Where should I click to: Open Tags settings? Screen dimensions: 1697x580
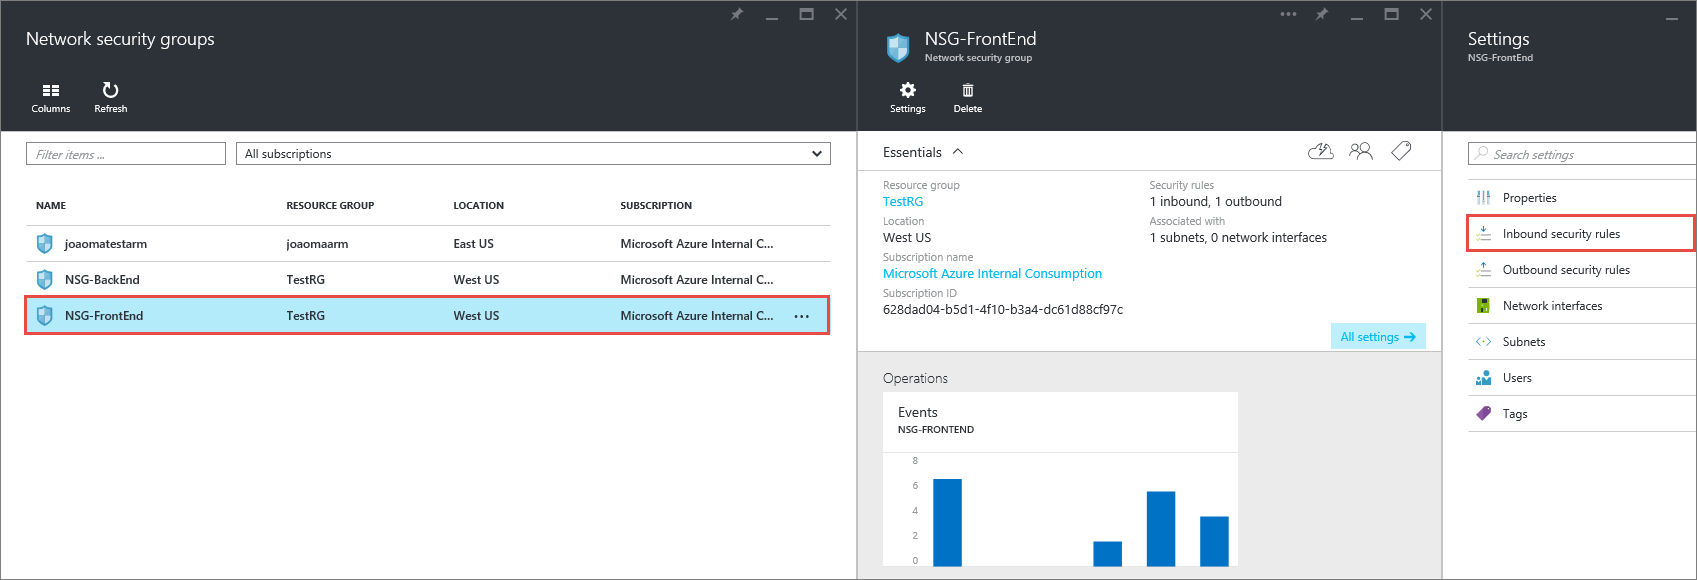[1582, 413]
